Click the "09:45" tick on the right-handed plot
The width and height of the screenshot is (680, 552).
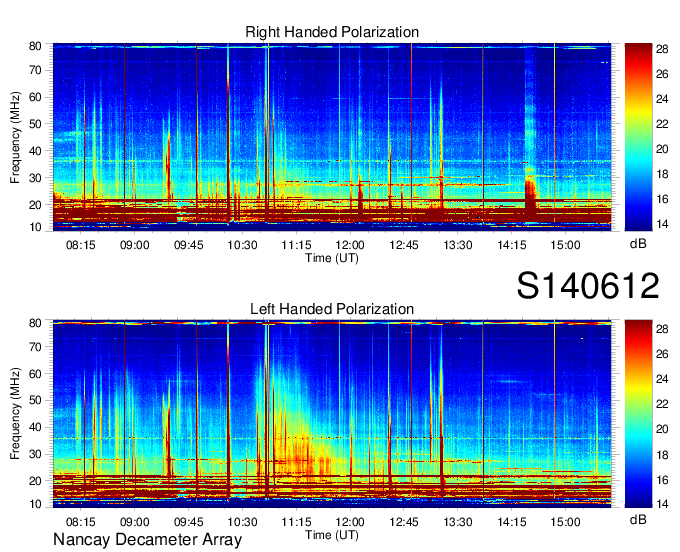point(189,245)
